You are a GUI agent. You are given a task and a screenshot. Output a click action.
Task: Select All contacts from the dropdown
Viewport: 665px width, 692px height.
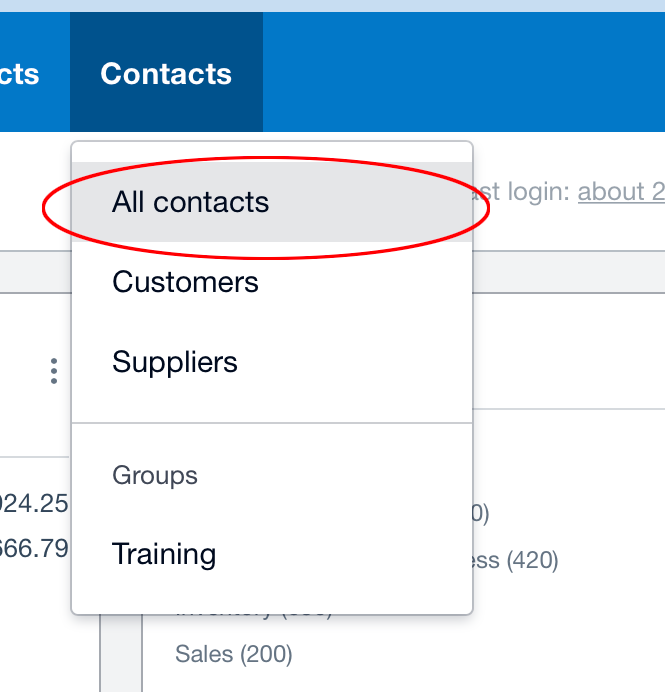190,203
